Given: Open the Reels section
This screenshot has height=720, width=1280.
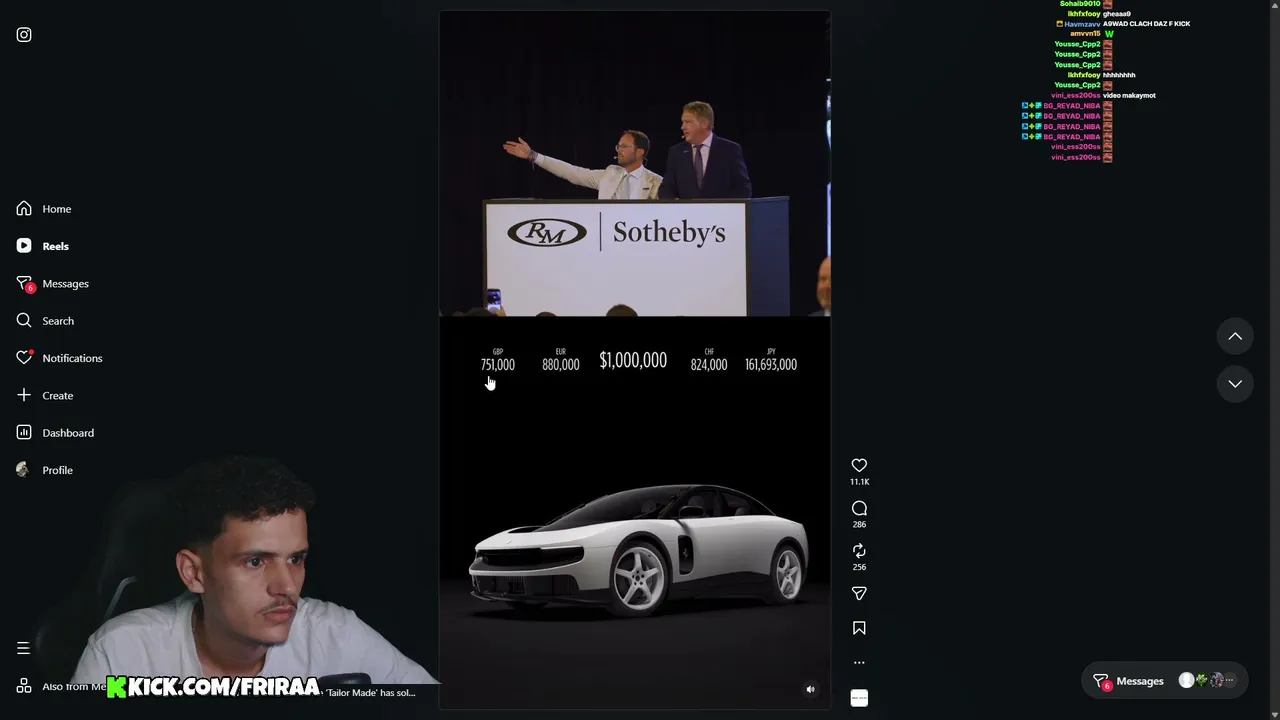Looking at the screenshot, I should [43, 246].
